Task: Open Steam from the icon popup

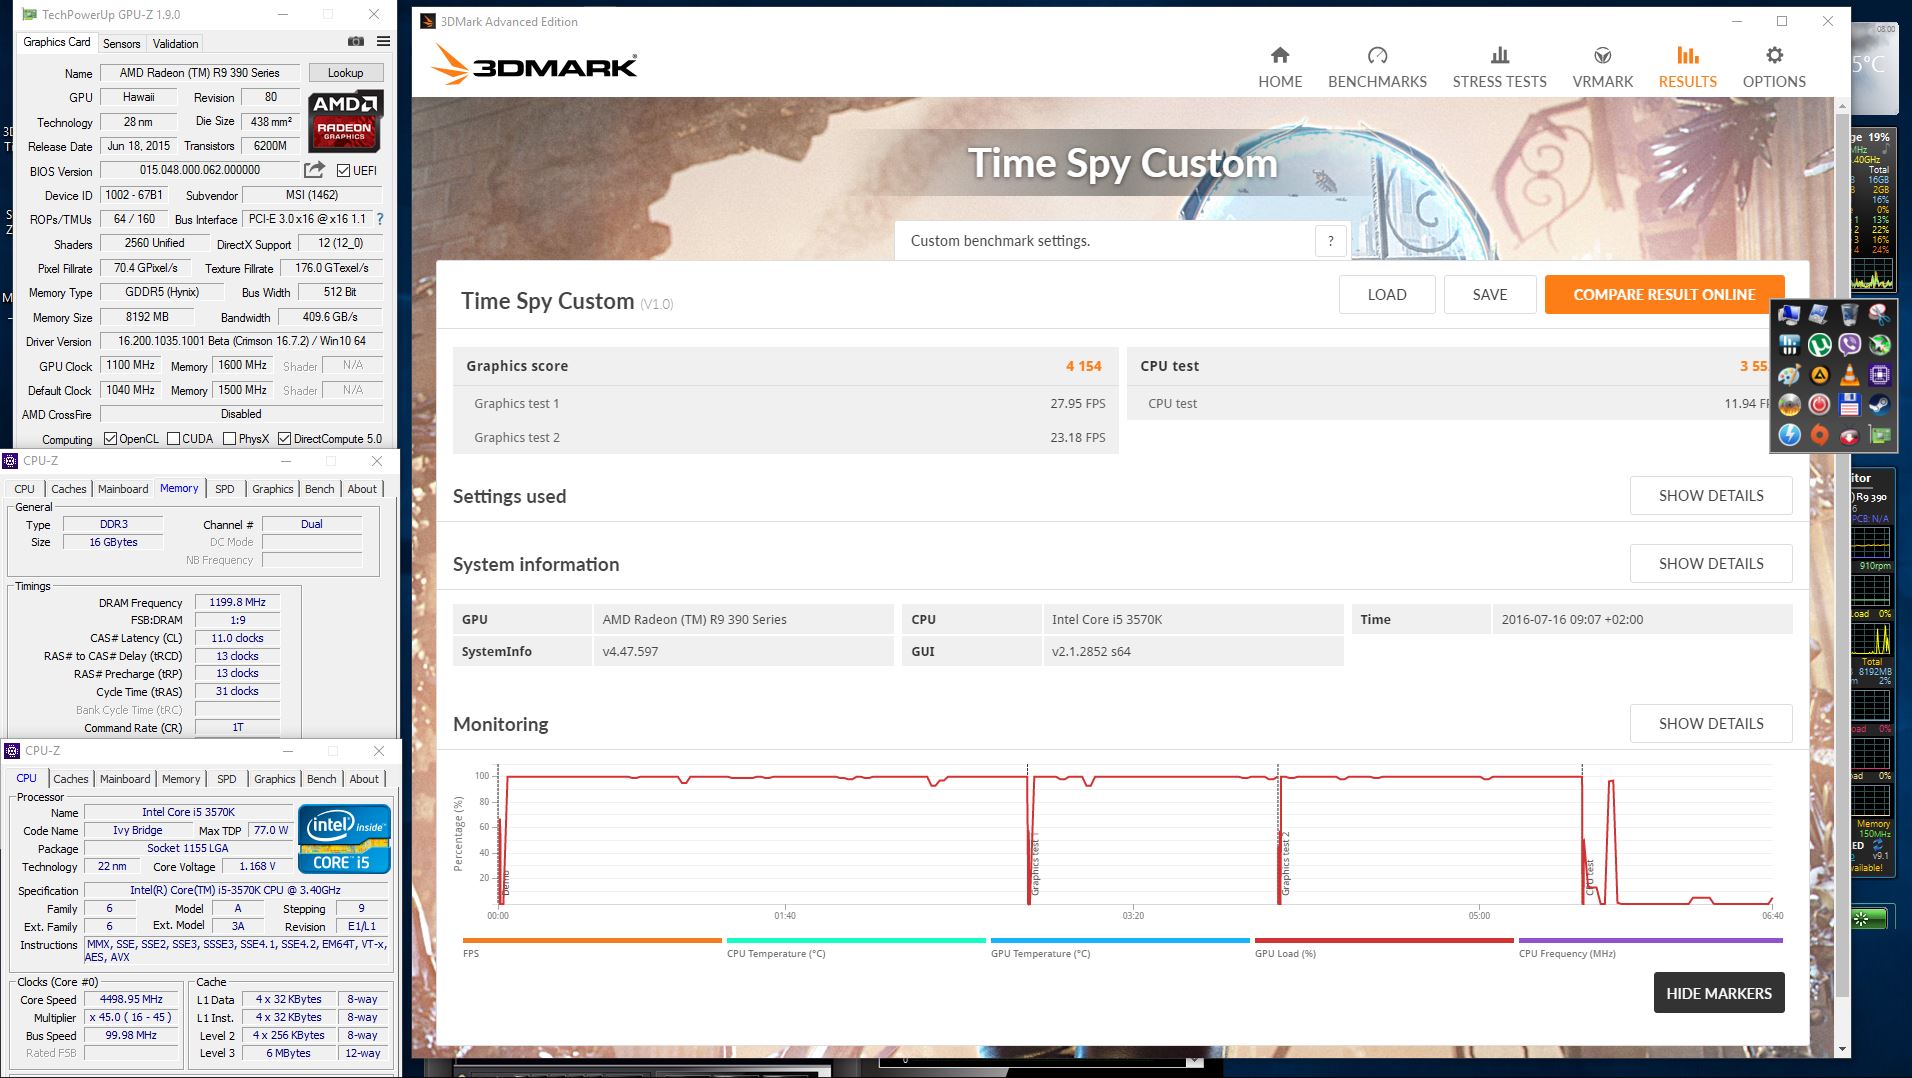Action: (x=1879, y=405)
